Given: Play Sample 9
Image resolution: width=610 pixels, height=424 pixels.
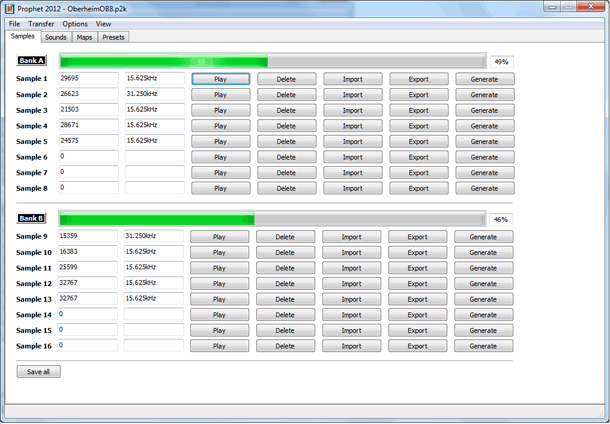Looking at the screenshot, I should [219, 237].
